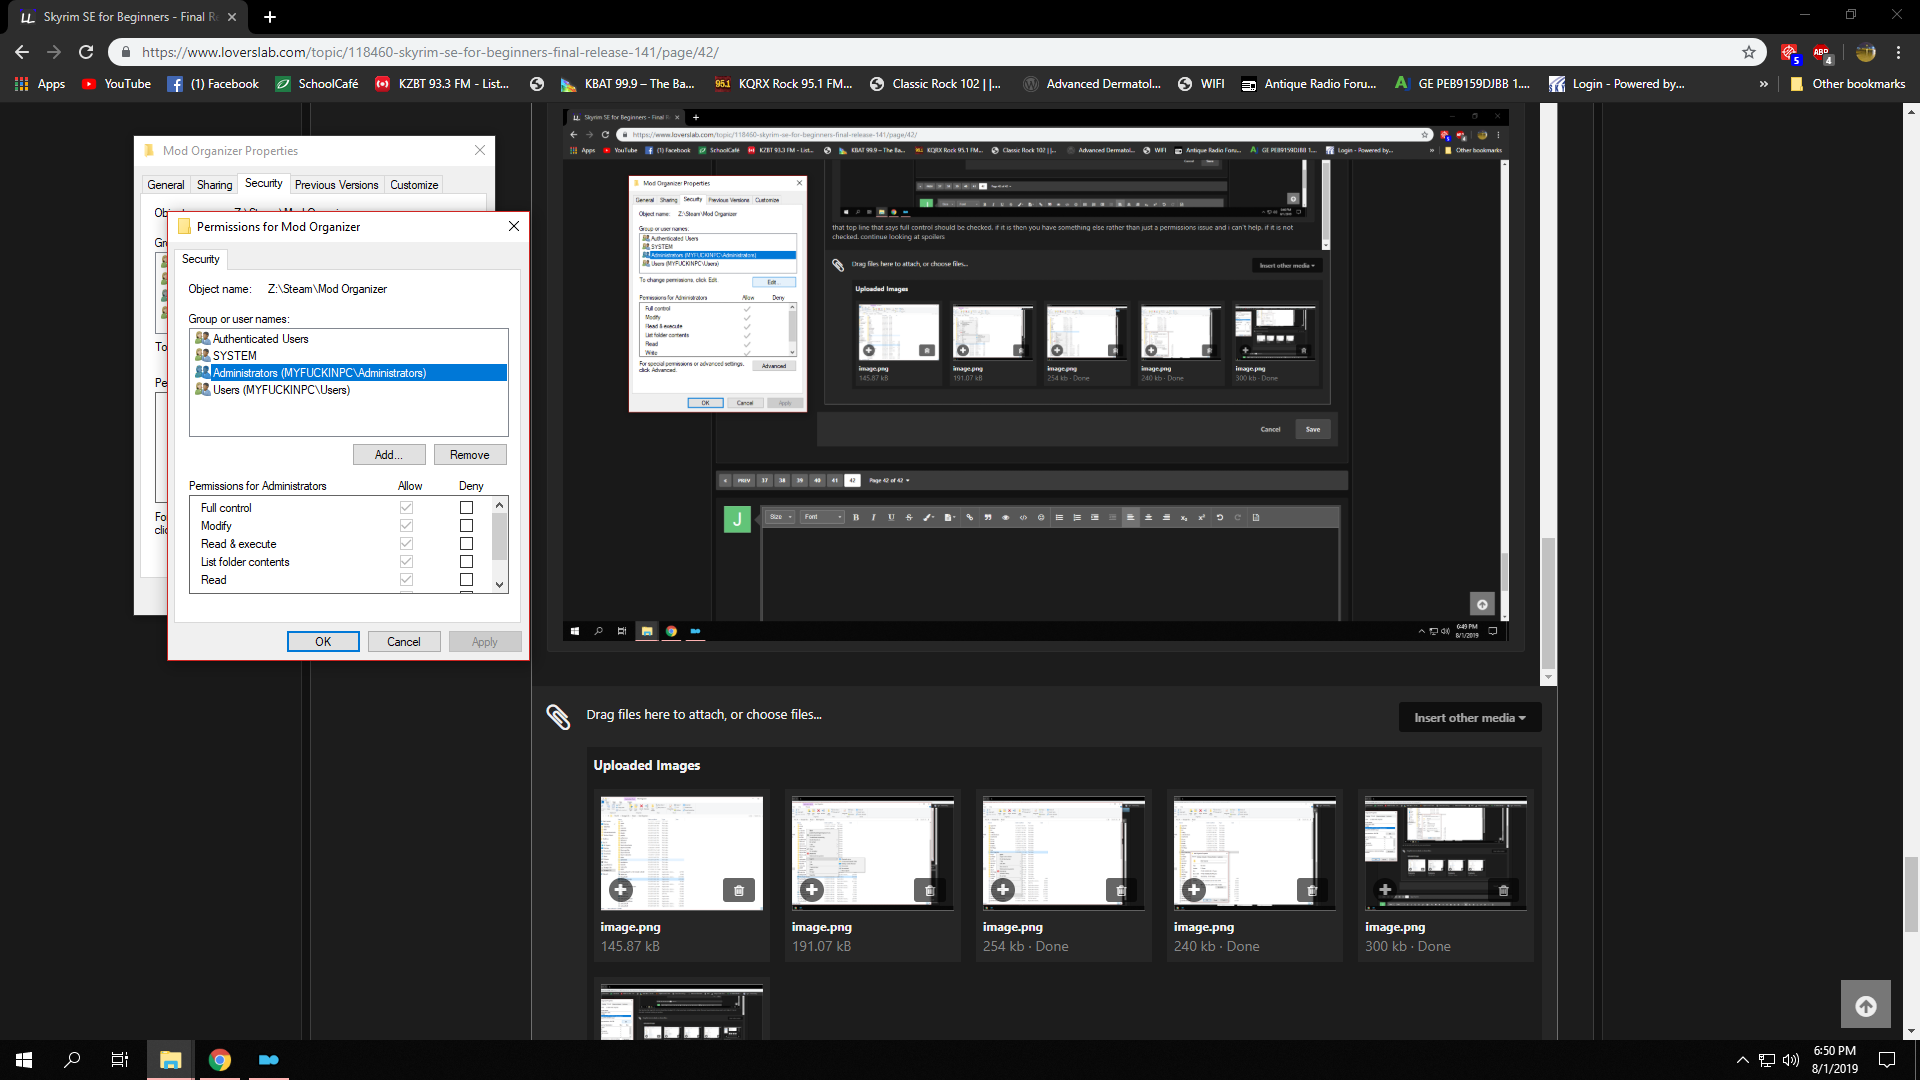This screenshot has width=1920, height=1080.
Task: Check Deny for the Modify permission
Action: (466, 526)
